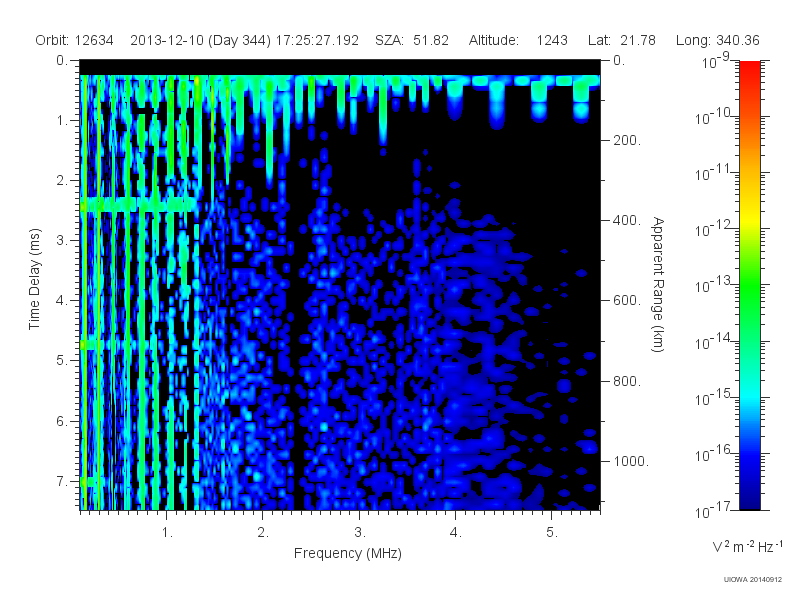Click the 'Long: 340.36' value
Screen dimensions: 800x600
717,40
